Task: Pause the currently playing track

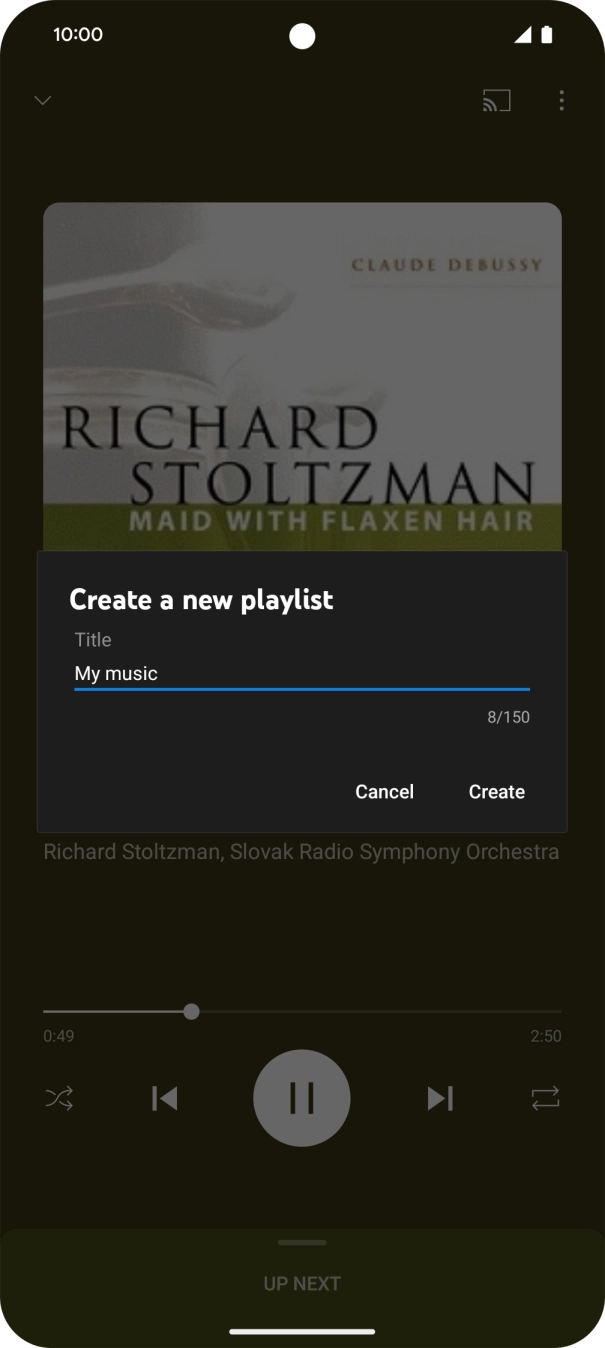Action: pos(302,1097)
